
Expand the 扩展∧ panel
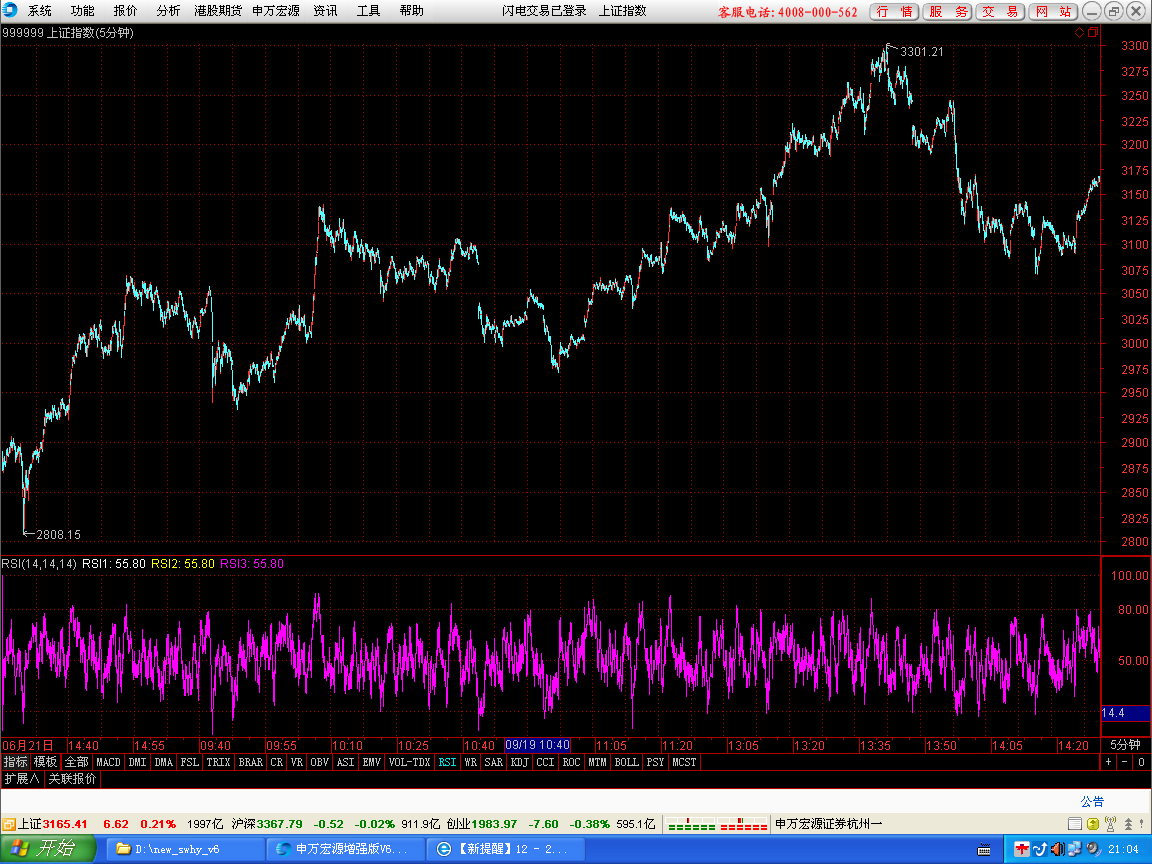pyautogui.click(x=22, y=779)
